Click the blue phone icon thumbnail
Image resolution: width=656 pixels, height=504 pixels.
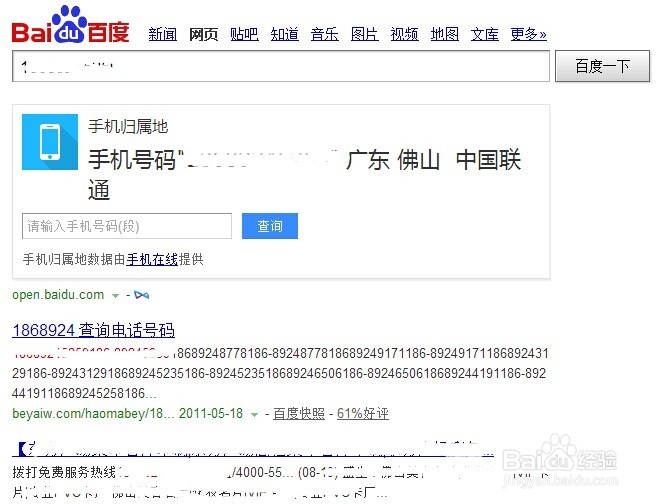pyautogui.click(x=50, y=142)
